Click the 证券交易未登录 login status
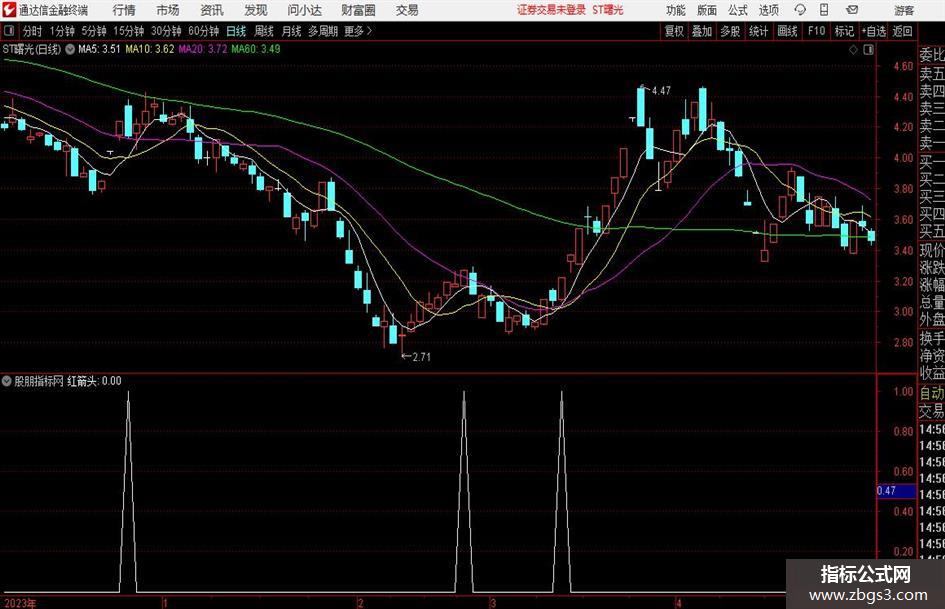This screenshot has width=945, height=609. pyautogui.click(x=551, y=10)
